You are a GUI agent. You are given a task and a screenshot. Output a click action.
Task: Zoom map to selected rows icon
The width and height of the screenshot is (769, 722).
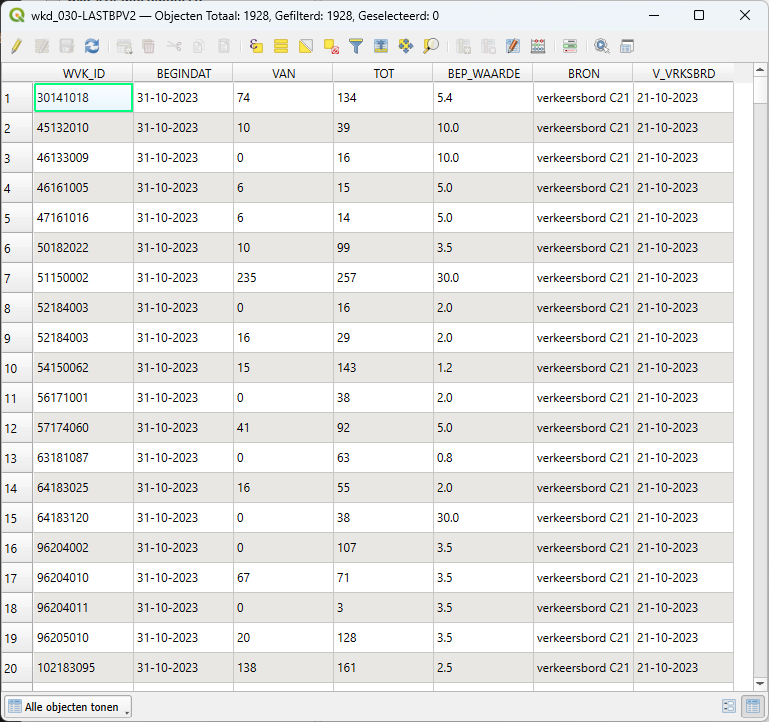pyautogui.click(x=431, y=47)
